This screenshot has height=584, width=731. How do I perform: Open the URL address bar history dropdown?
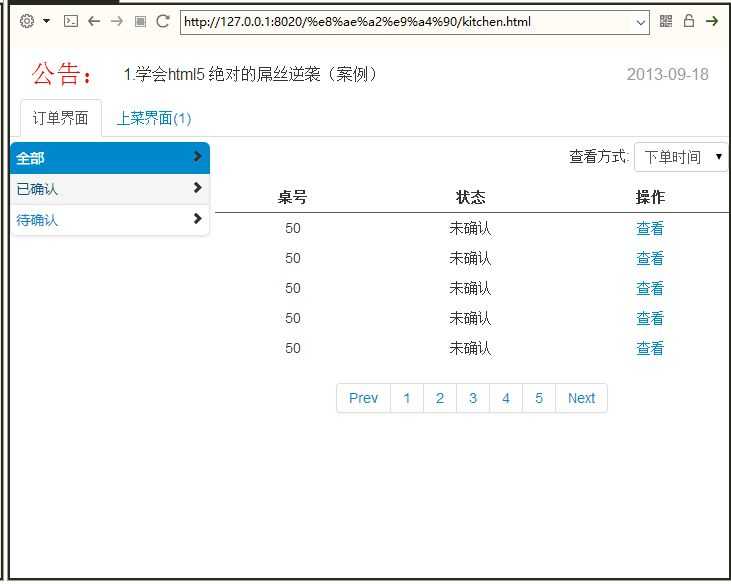(641, 22)
